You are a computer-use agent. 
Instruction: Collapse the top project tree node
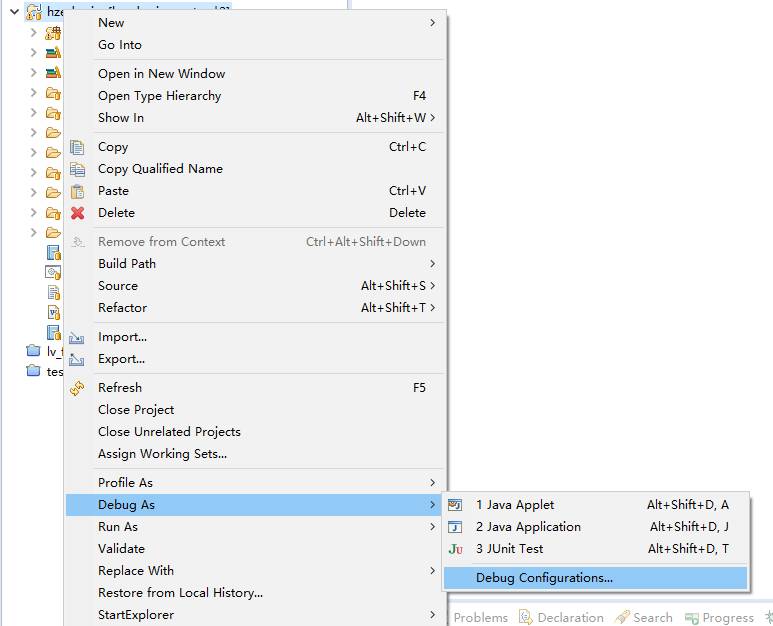tap(15, 11)
